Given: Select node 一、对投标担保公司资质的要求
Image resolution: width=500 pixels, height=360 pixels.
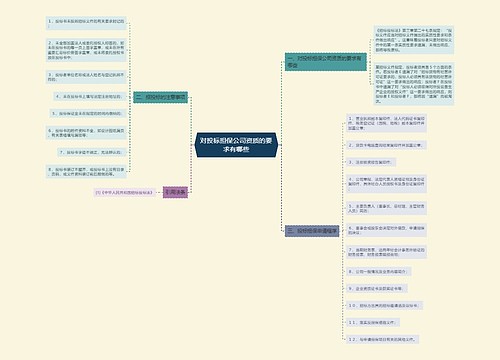Looking at the screenshot, I should pyautogui.click(x=326, y=62).
